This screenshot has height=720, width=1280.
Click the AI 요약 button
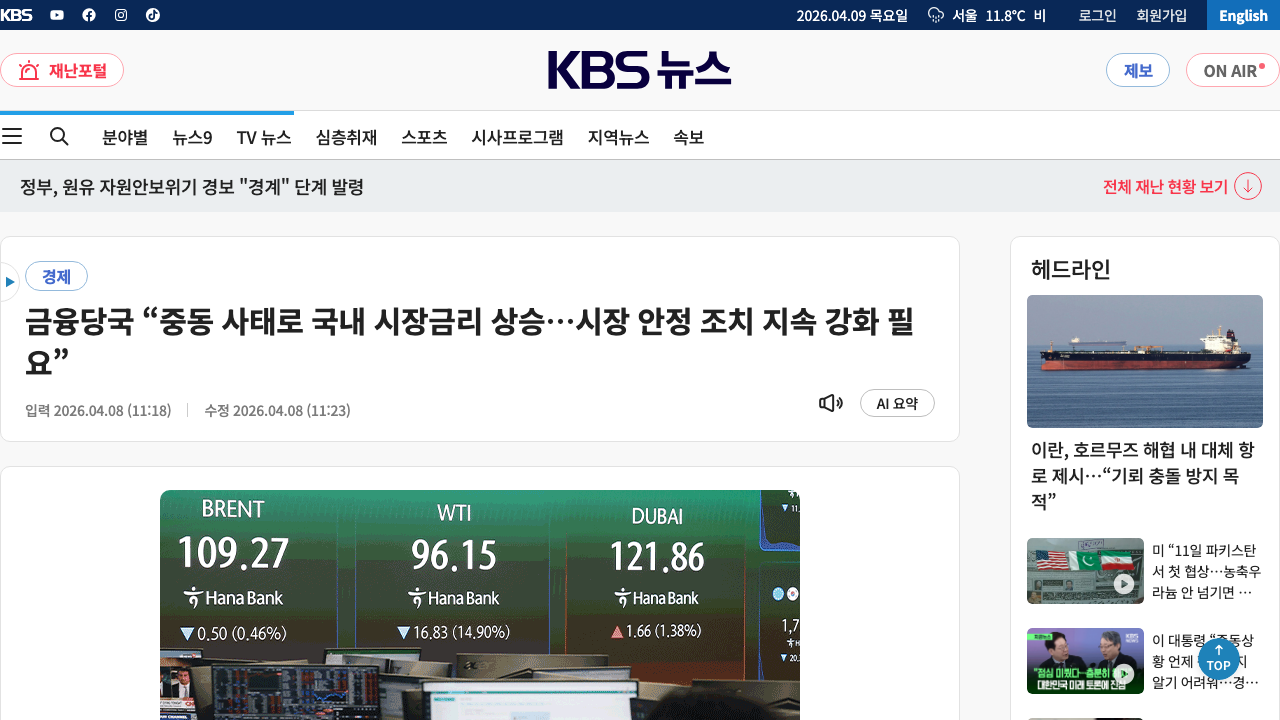pos(897,403)
